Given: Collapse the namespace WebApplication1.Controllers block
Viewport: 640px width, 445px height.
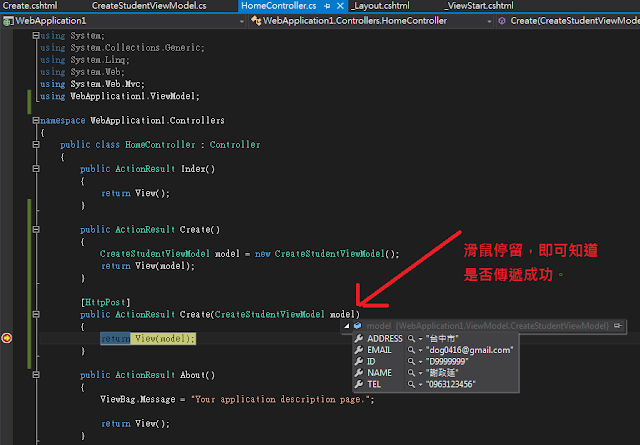Looking at the screenshot, I should click(x=36, y=120).
